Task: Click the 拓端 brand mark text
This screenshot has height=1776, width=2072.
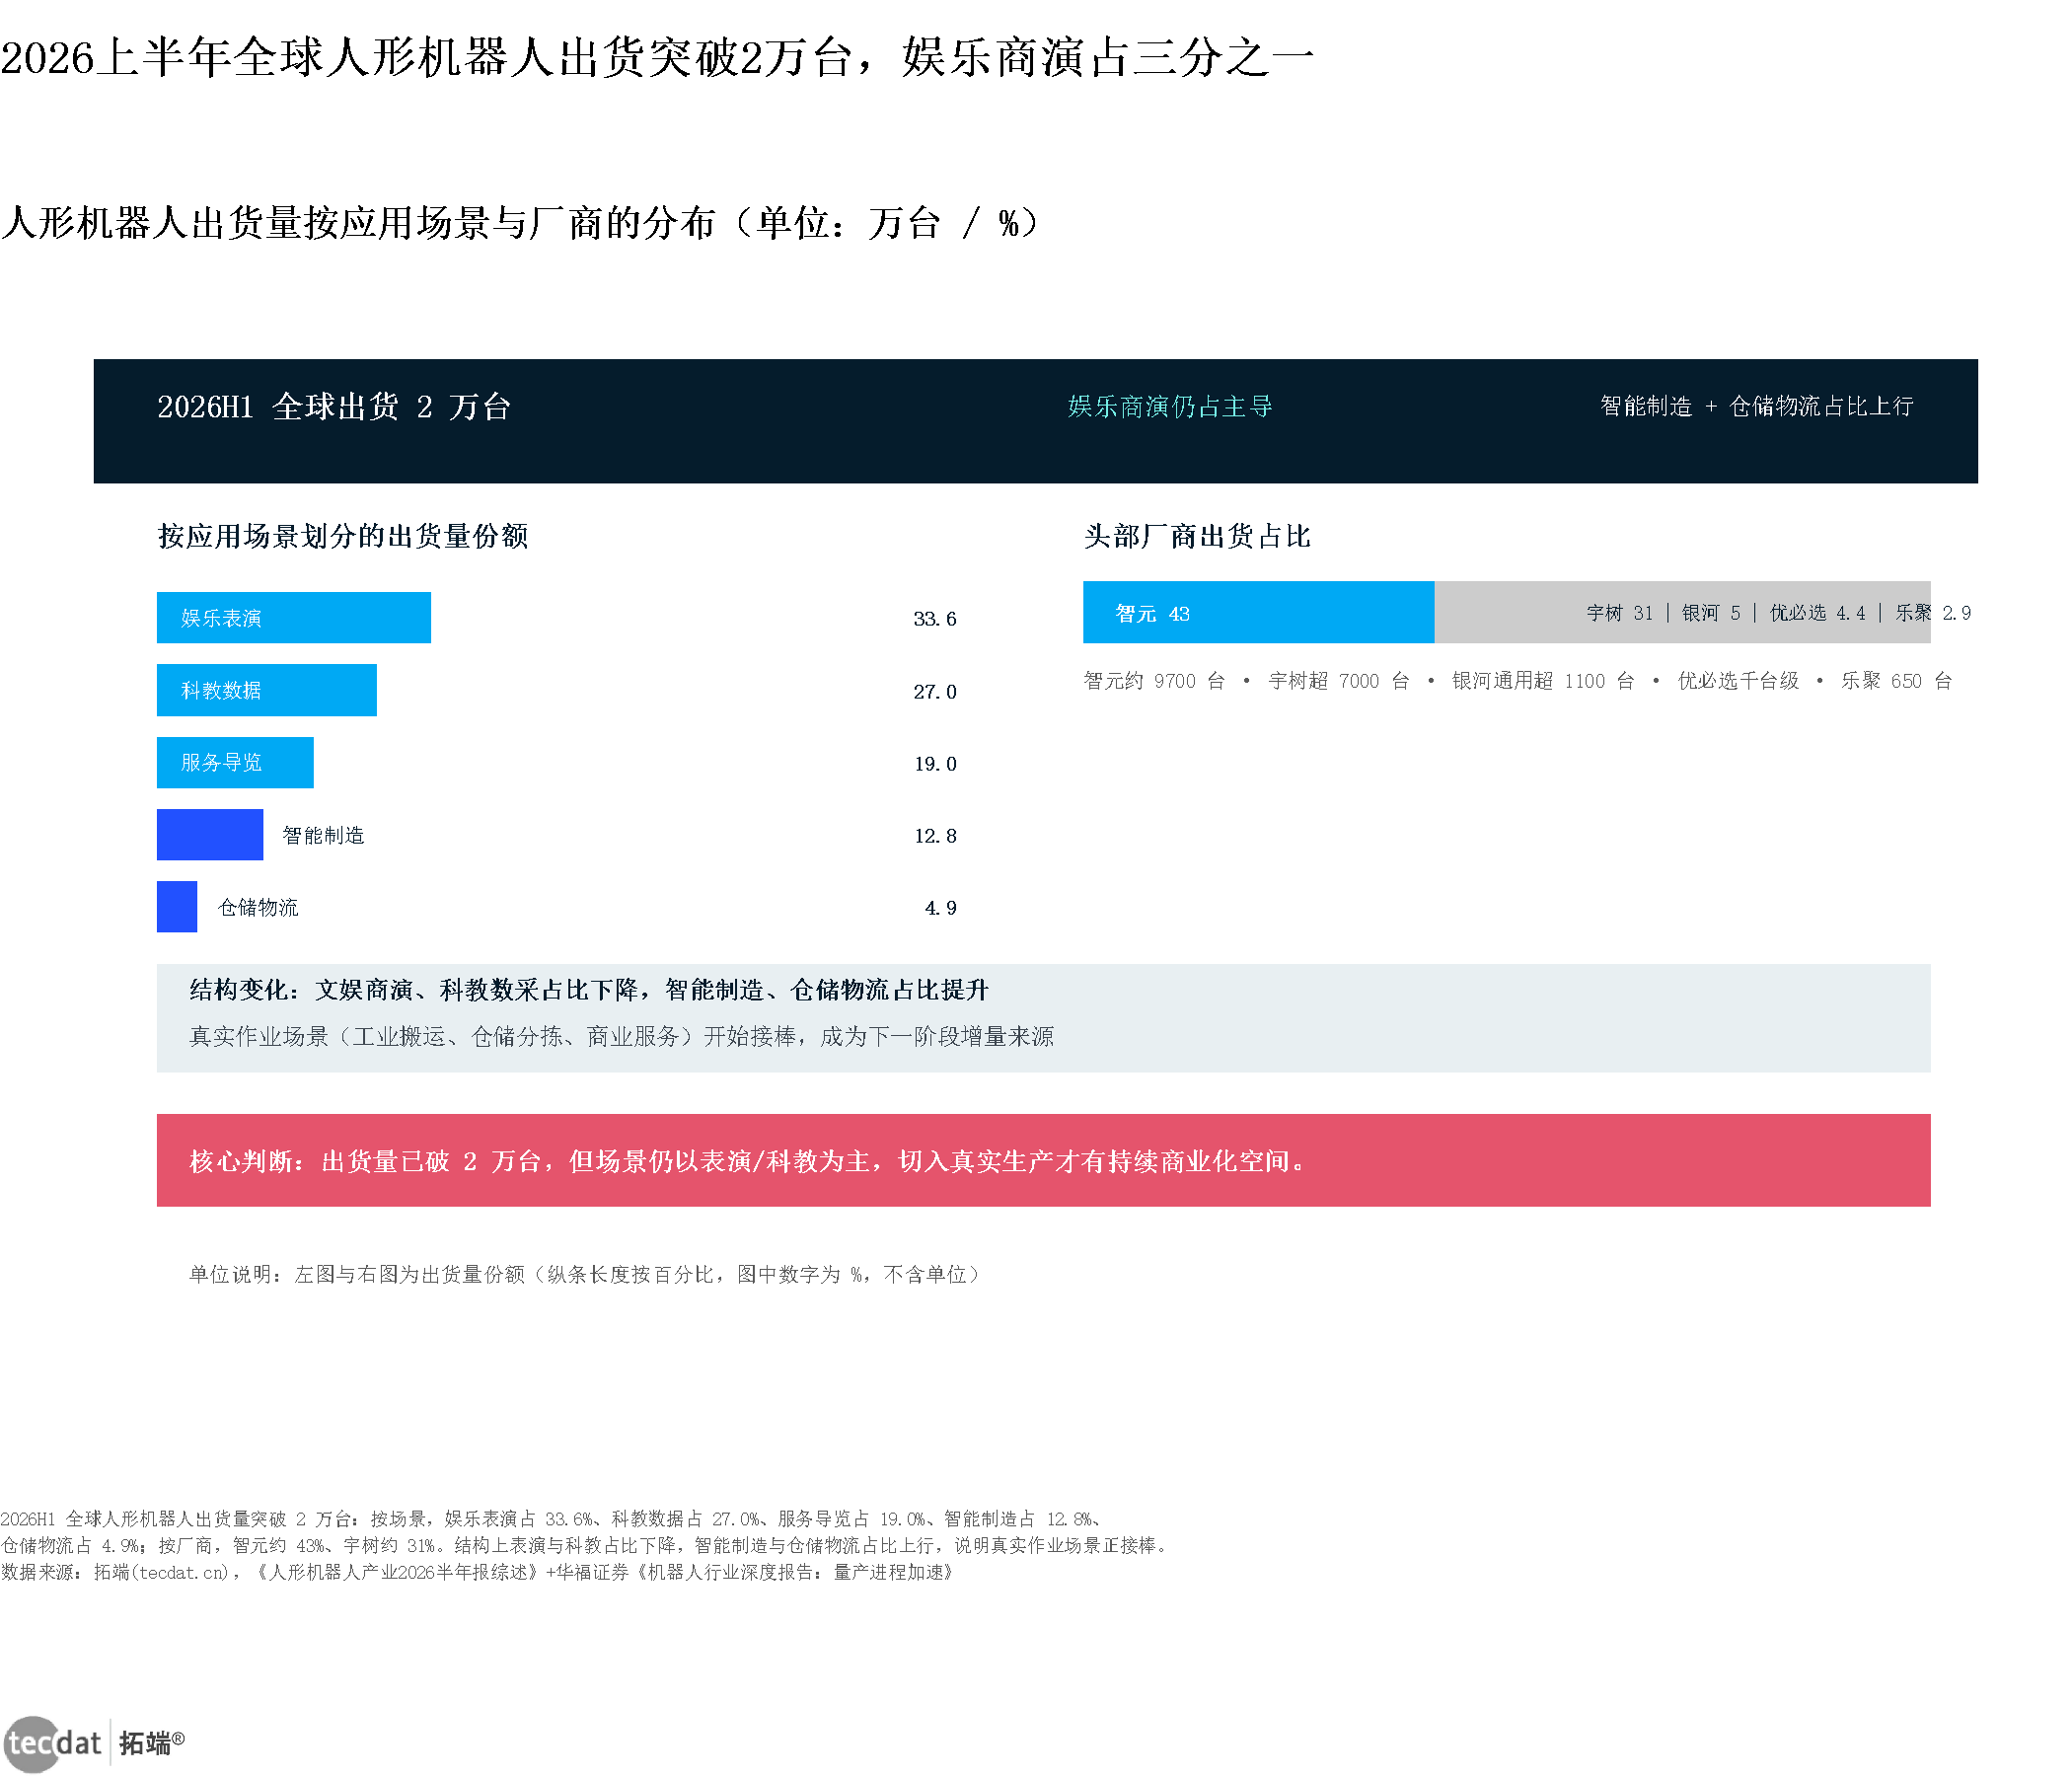Action: click(151, 1743)
